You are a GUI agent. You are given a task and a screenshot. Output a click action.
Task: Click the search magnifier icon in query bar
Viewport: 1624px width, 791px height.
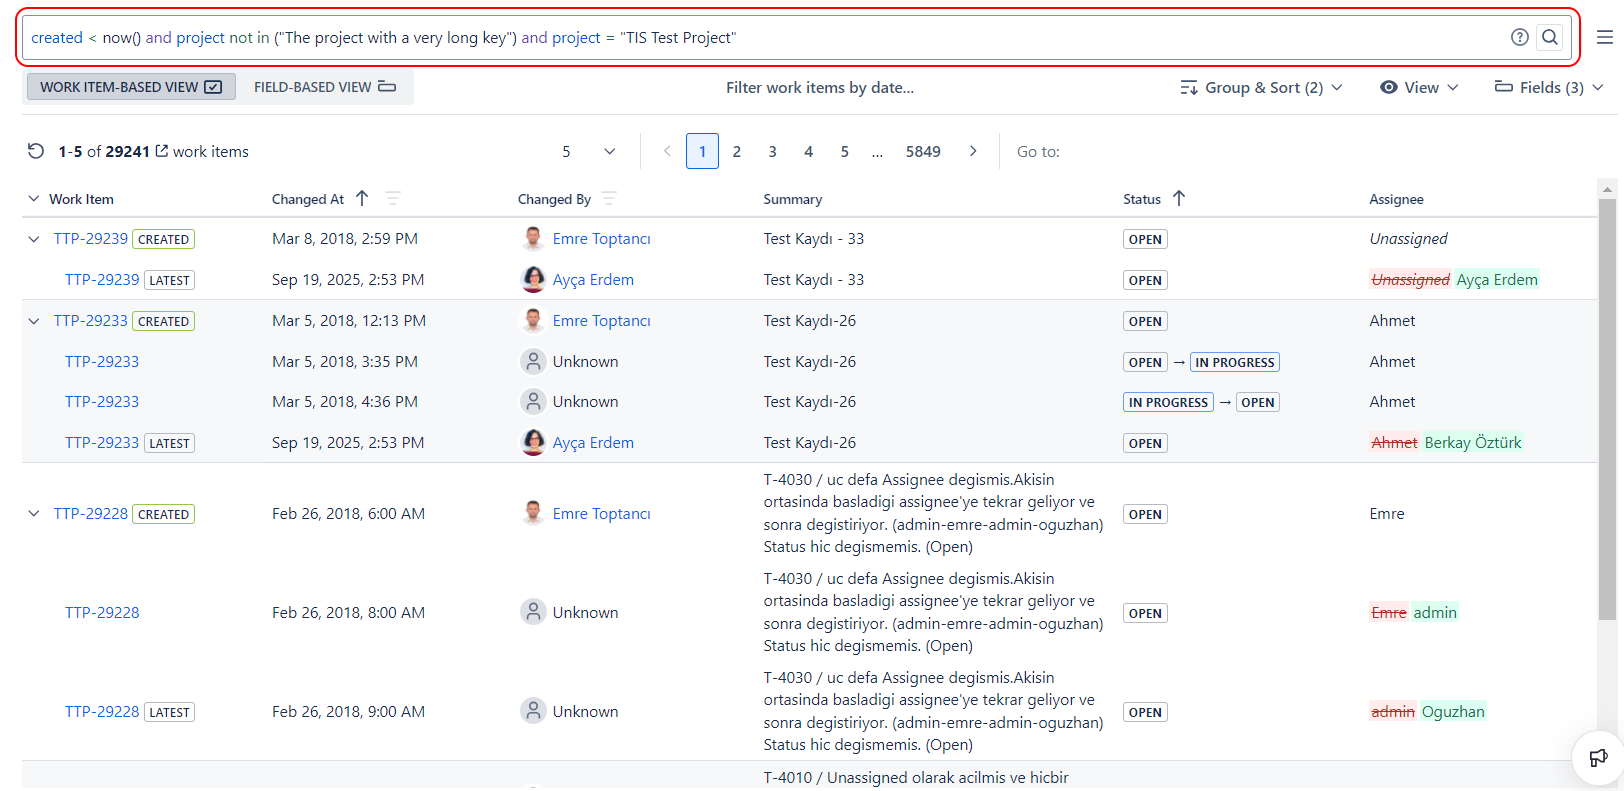pyautogui.click(x=1549, y=37)
